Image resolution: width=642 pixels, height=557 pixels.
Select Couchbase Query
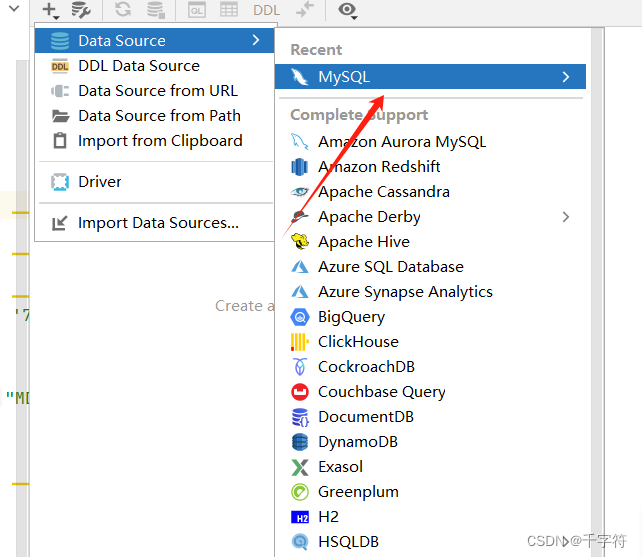[x=430, y=392]
